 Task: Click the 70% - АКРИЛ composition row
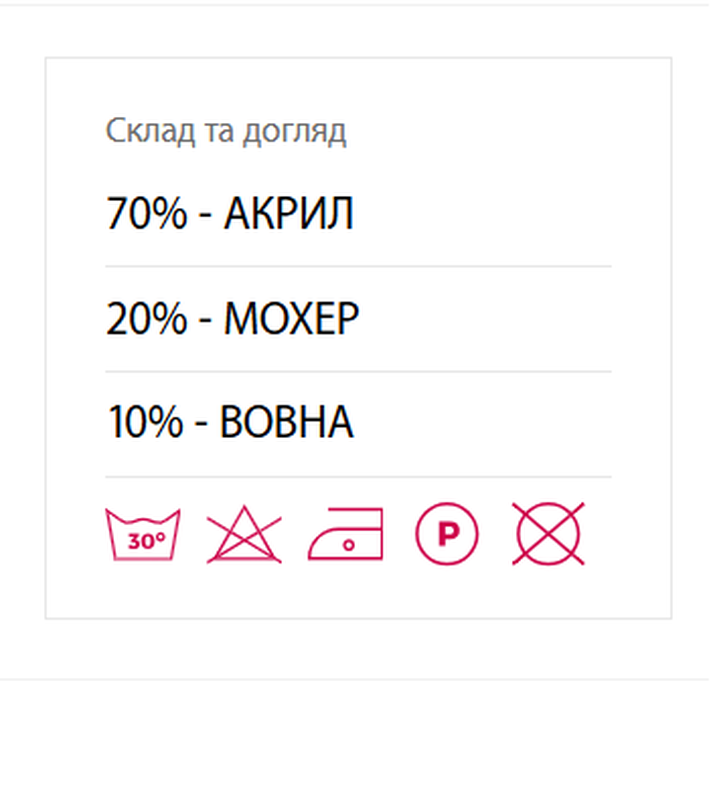tap(358, 213)
